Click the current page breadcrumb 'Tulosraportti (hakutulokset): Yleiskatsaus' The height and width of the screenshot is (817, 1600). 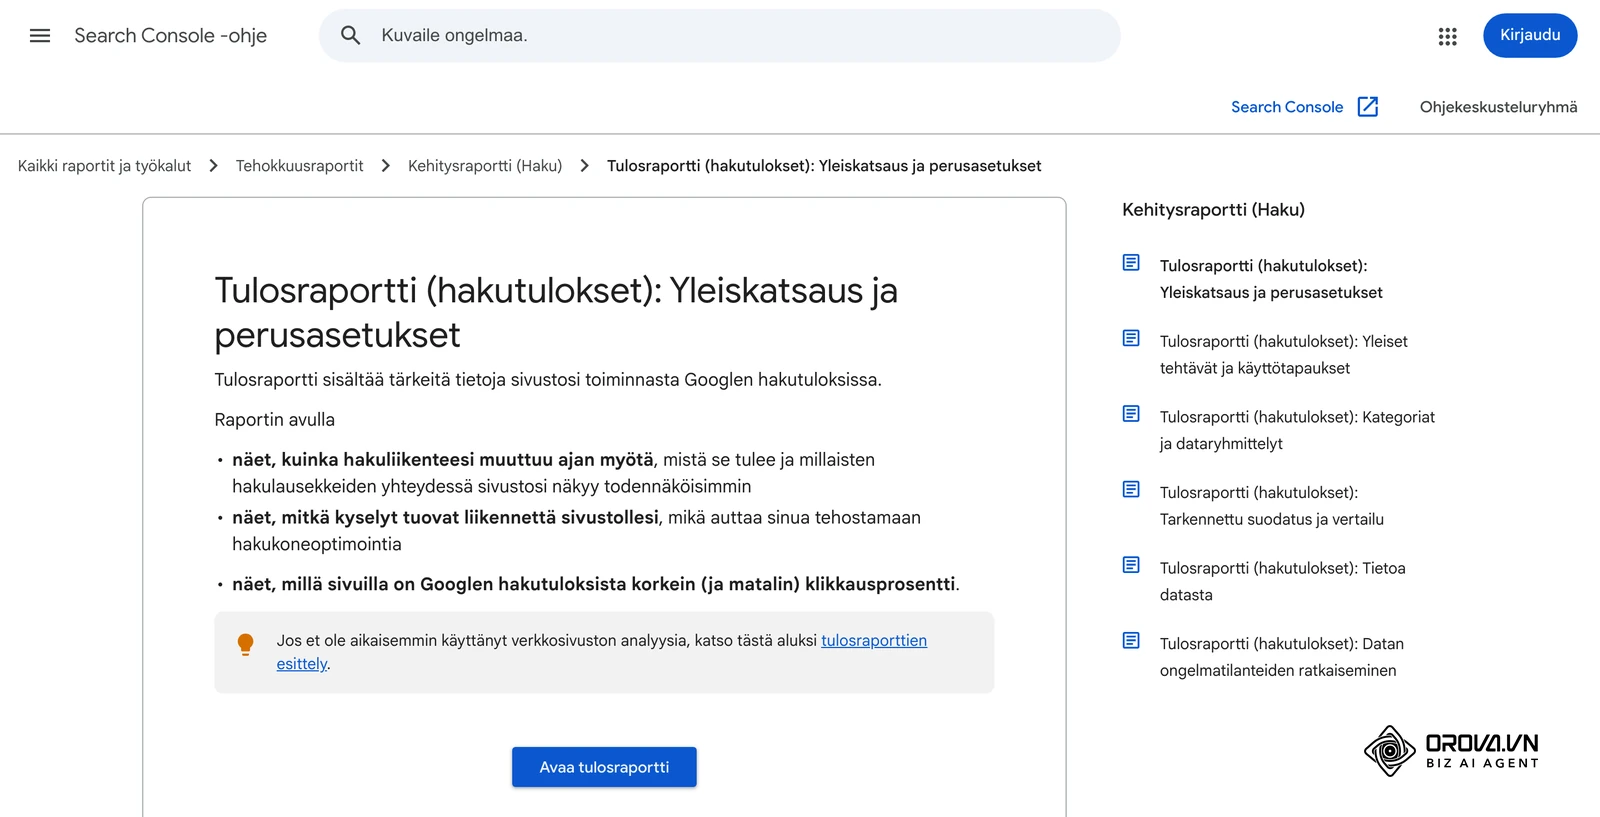[824, 166]
